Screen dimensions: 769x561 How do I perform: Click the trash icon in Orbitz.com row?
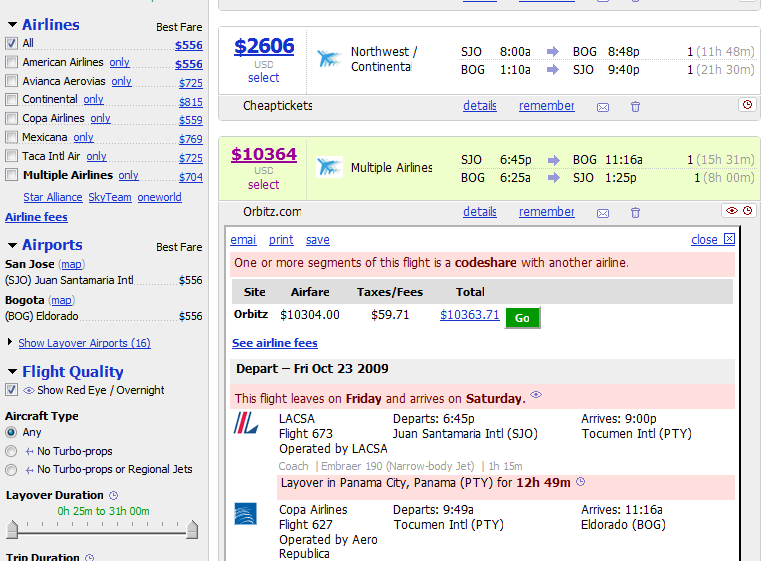635,212
